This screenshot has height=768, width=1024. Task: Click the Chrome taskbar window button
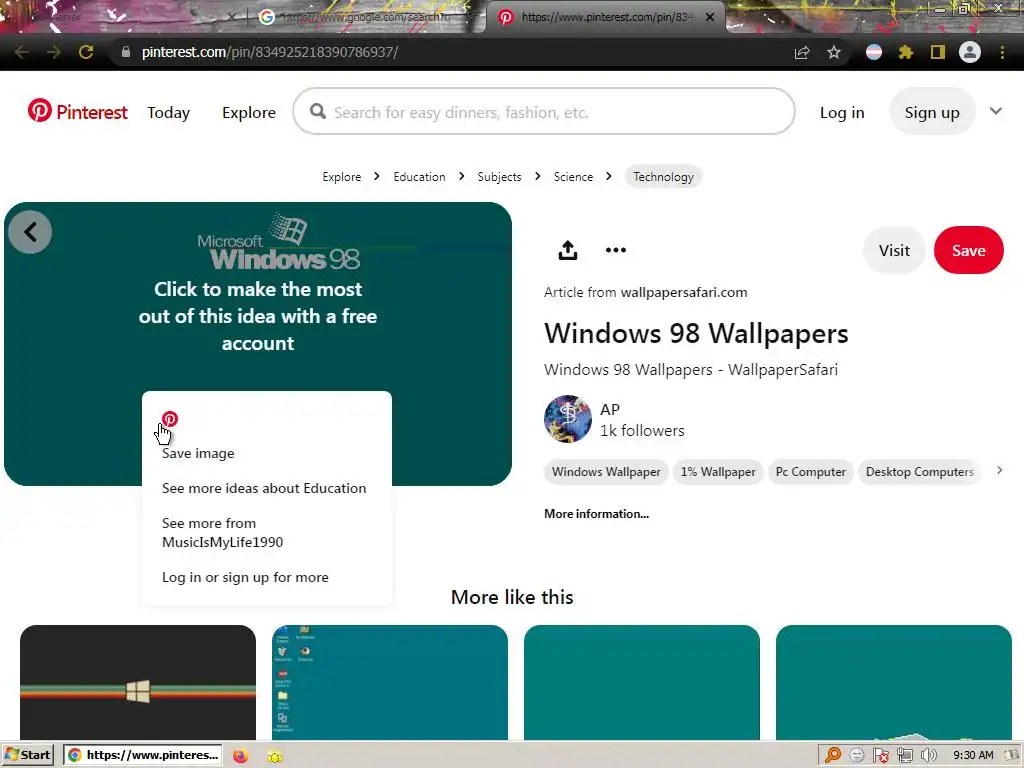point(143,755)
